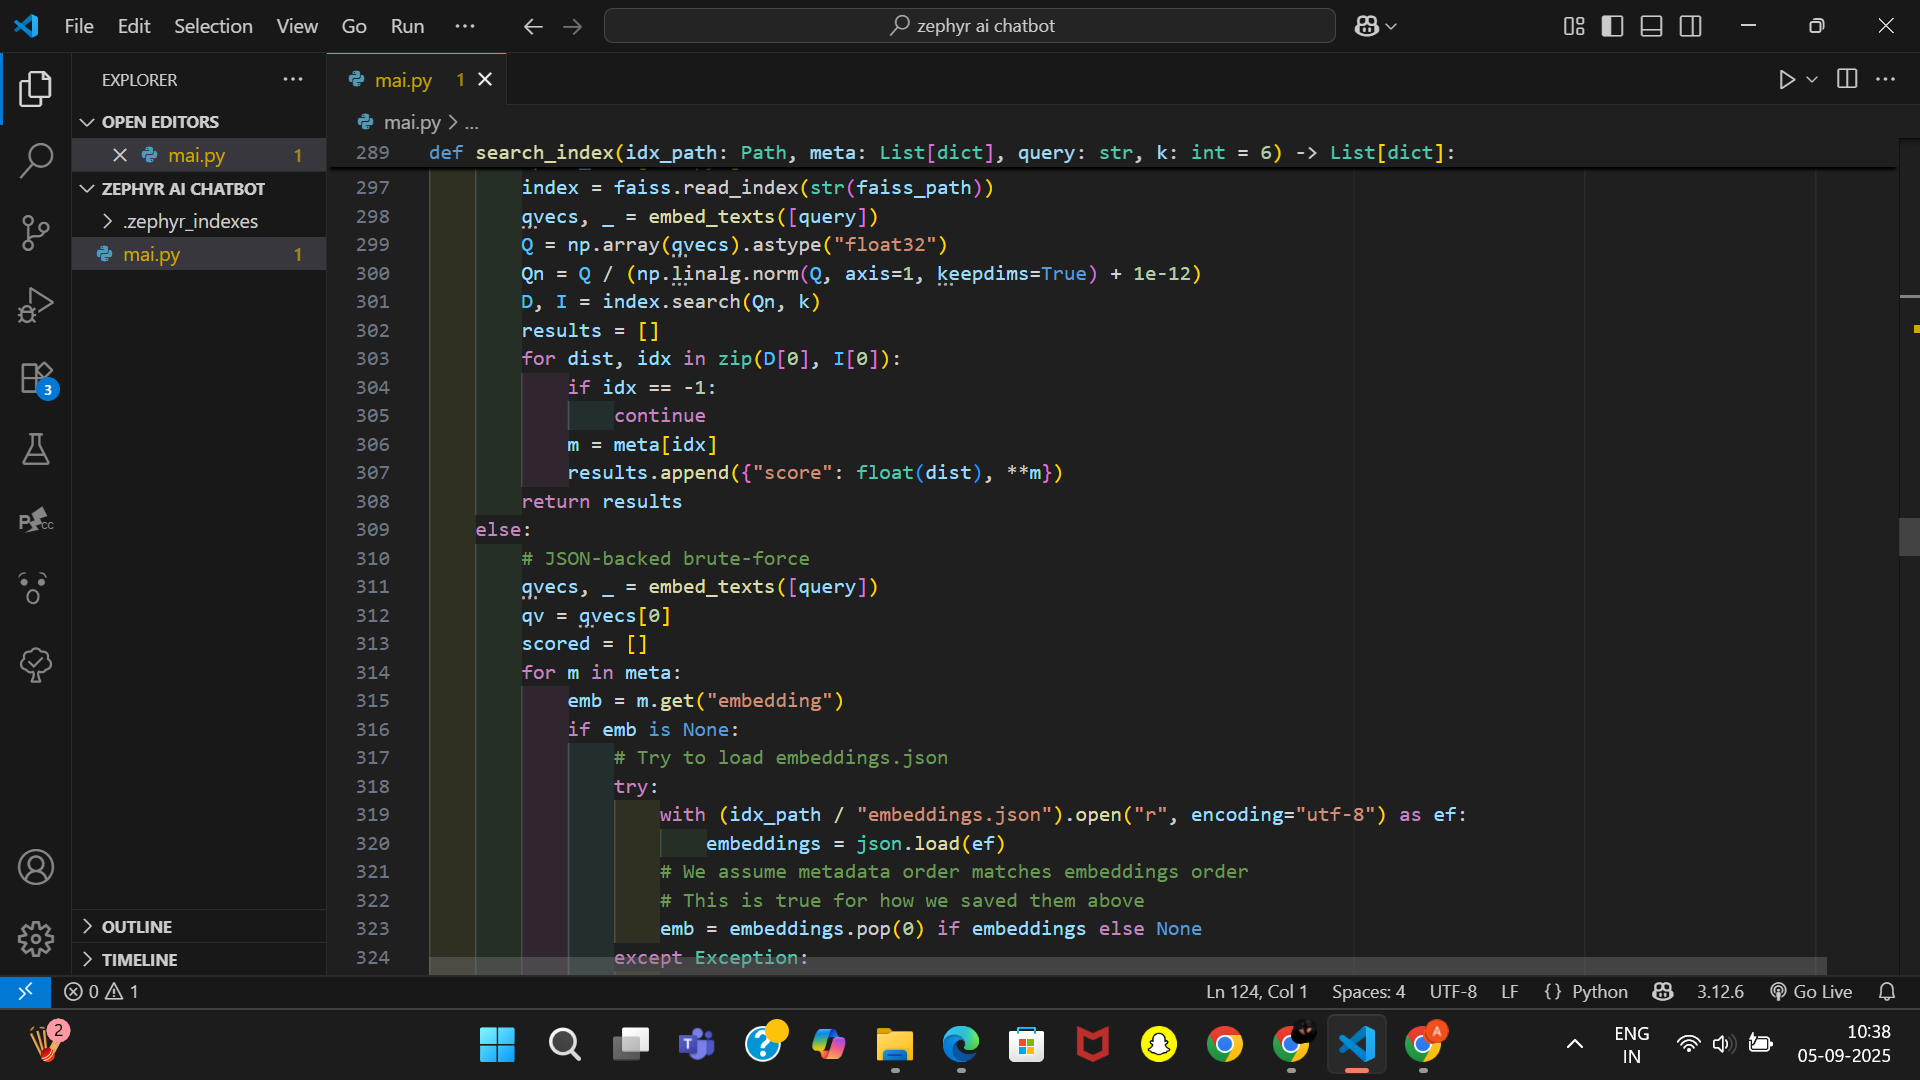Open the Selection menu
Viewport: 1920px width, 1080px height.
coord(213,26)
